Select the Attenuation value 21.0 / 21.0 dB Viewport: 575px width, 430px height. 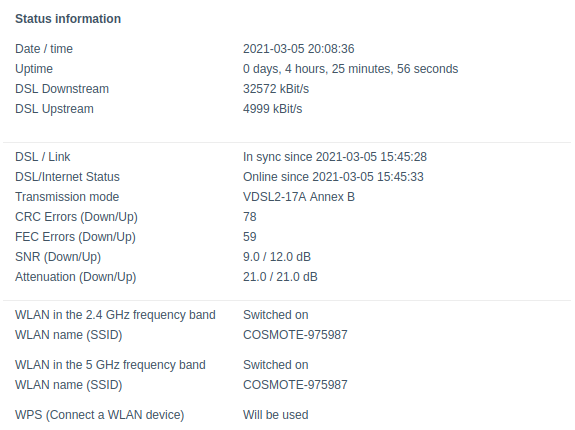(280, 277)
